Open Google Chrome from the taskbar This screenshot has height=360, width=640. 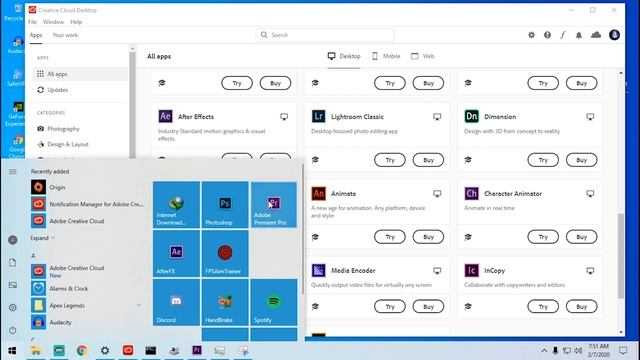coord(82,350)
